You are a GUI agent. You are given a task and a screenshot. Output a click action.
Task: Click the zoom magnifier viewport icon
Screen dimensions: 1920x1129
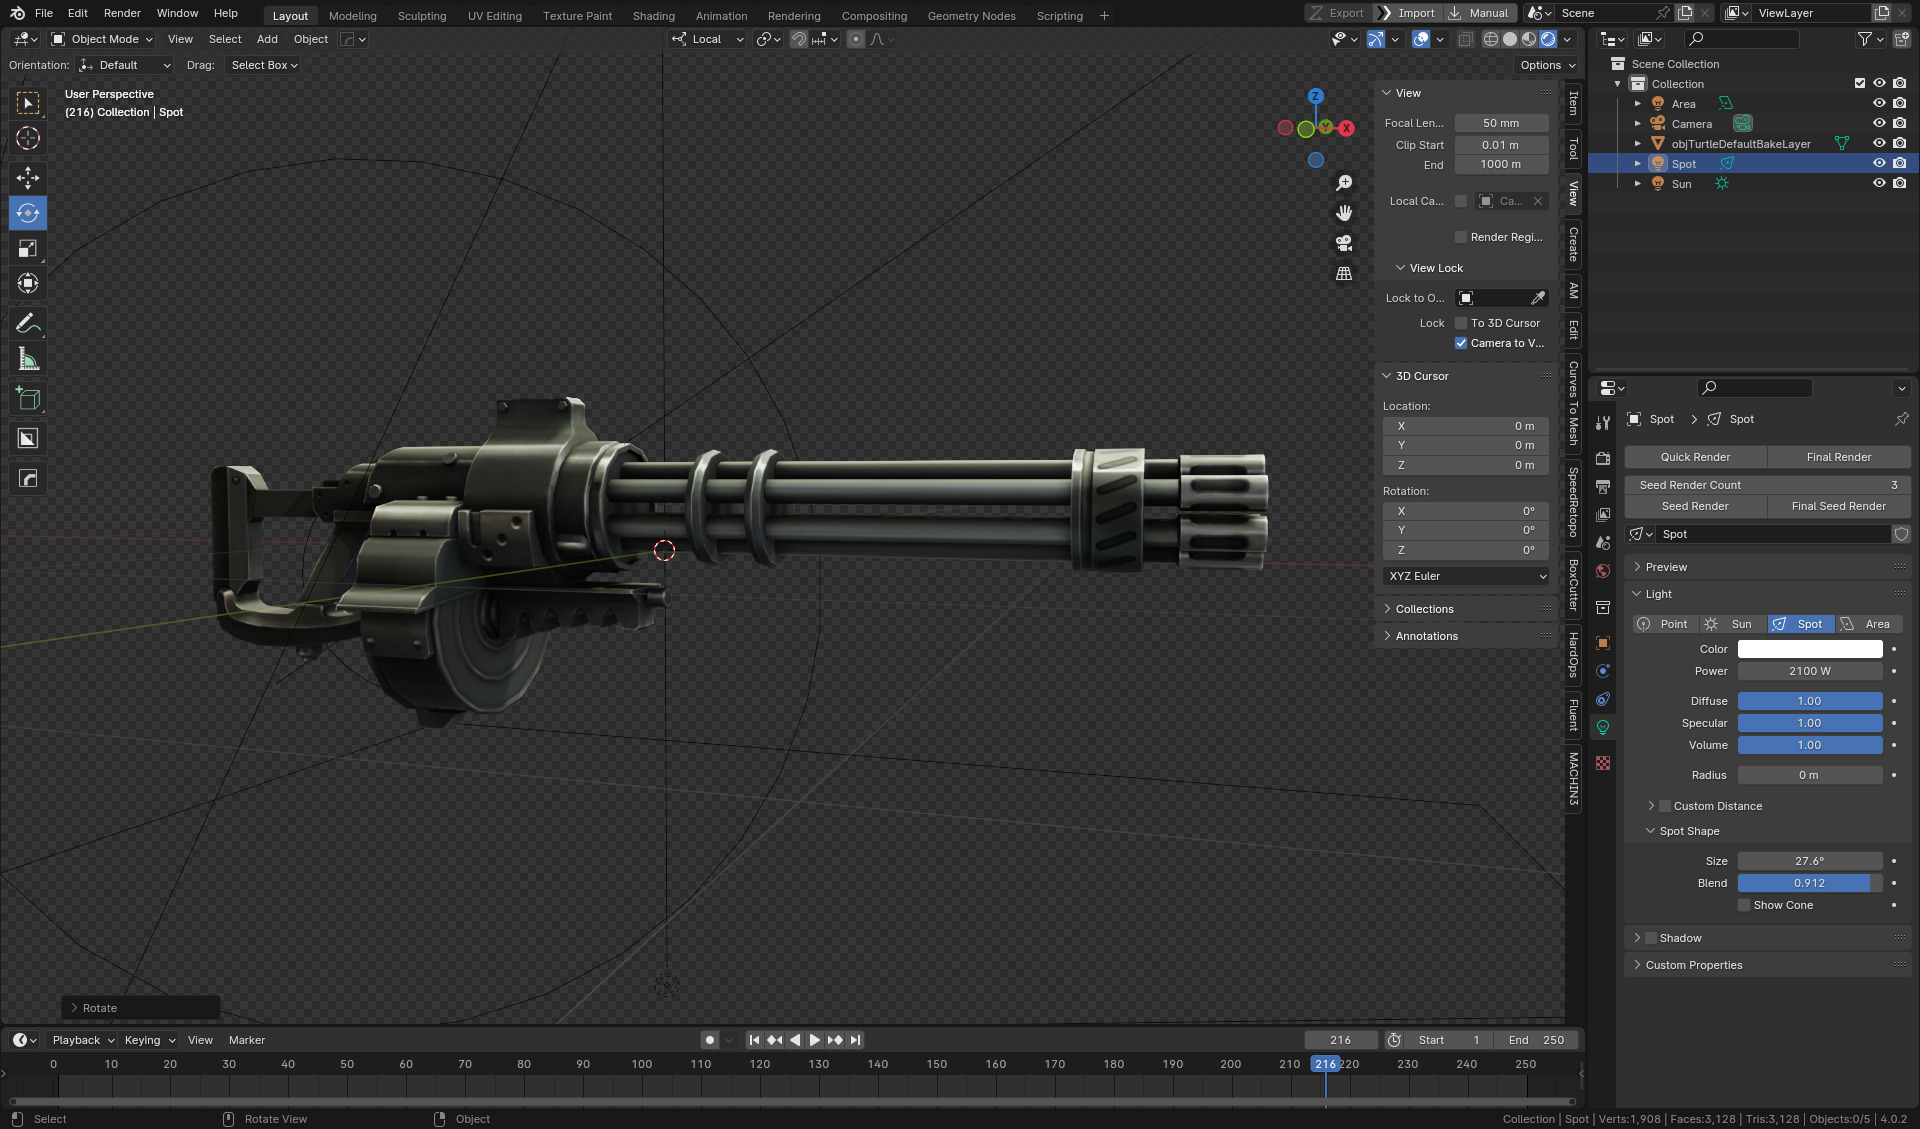click(1344, 183)
